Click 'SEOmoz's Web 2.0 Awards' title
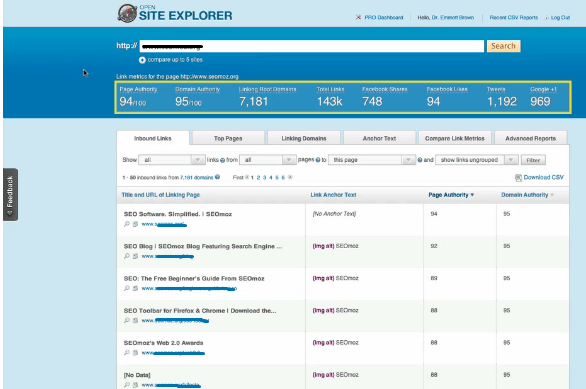 pos(164,343)
